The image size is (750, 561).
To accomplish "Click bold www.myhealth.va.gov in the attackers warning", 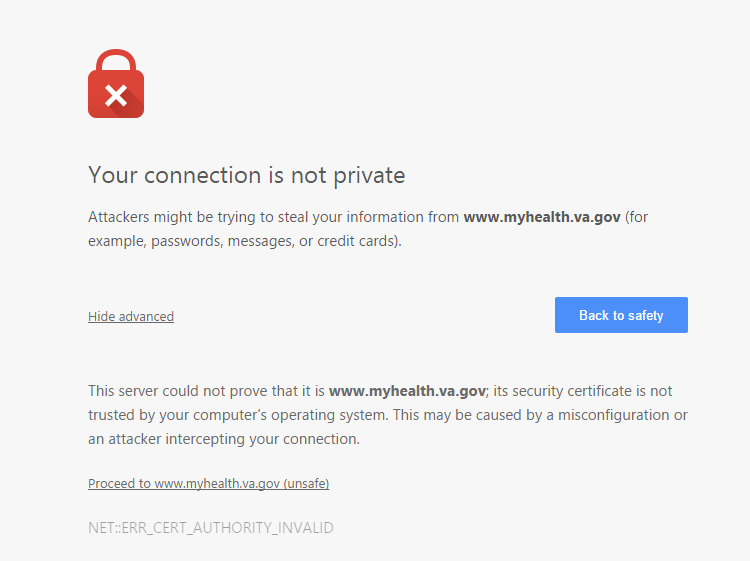I will (x=542, y=217).
